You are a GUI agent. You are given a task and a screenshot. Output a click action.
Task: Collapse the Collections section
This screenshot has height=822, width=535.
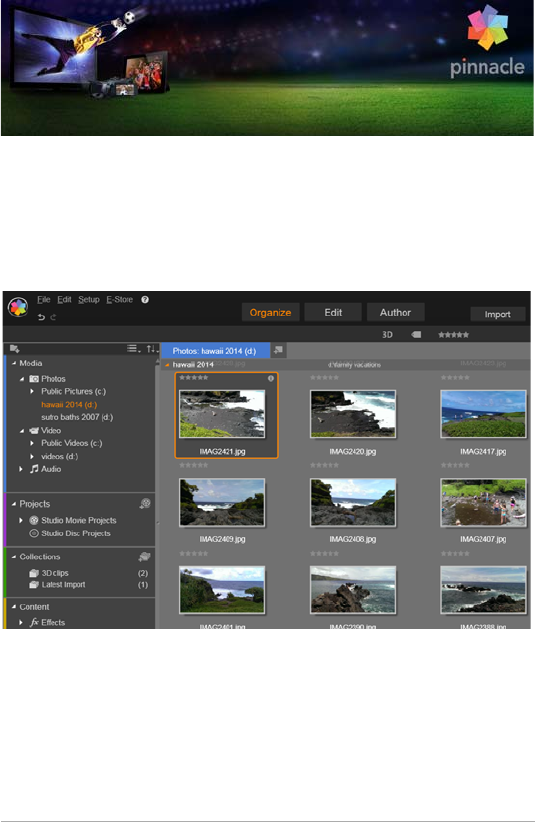(14, 557)
